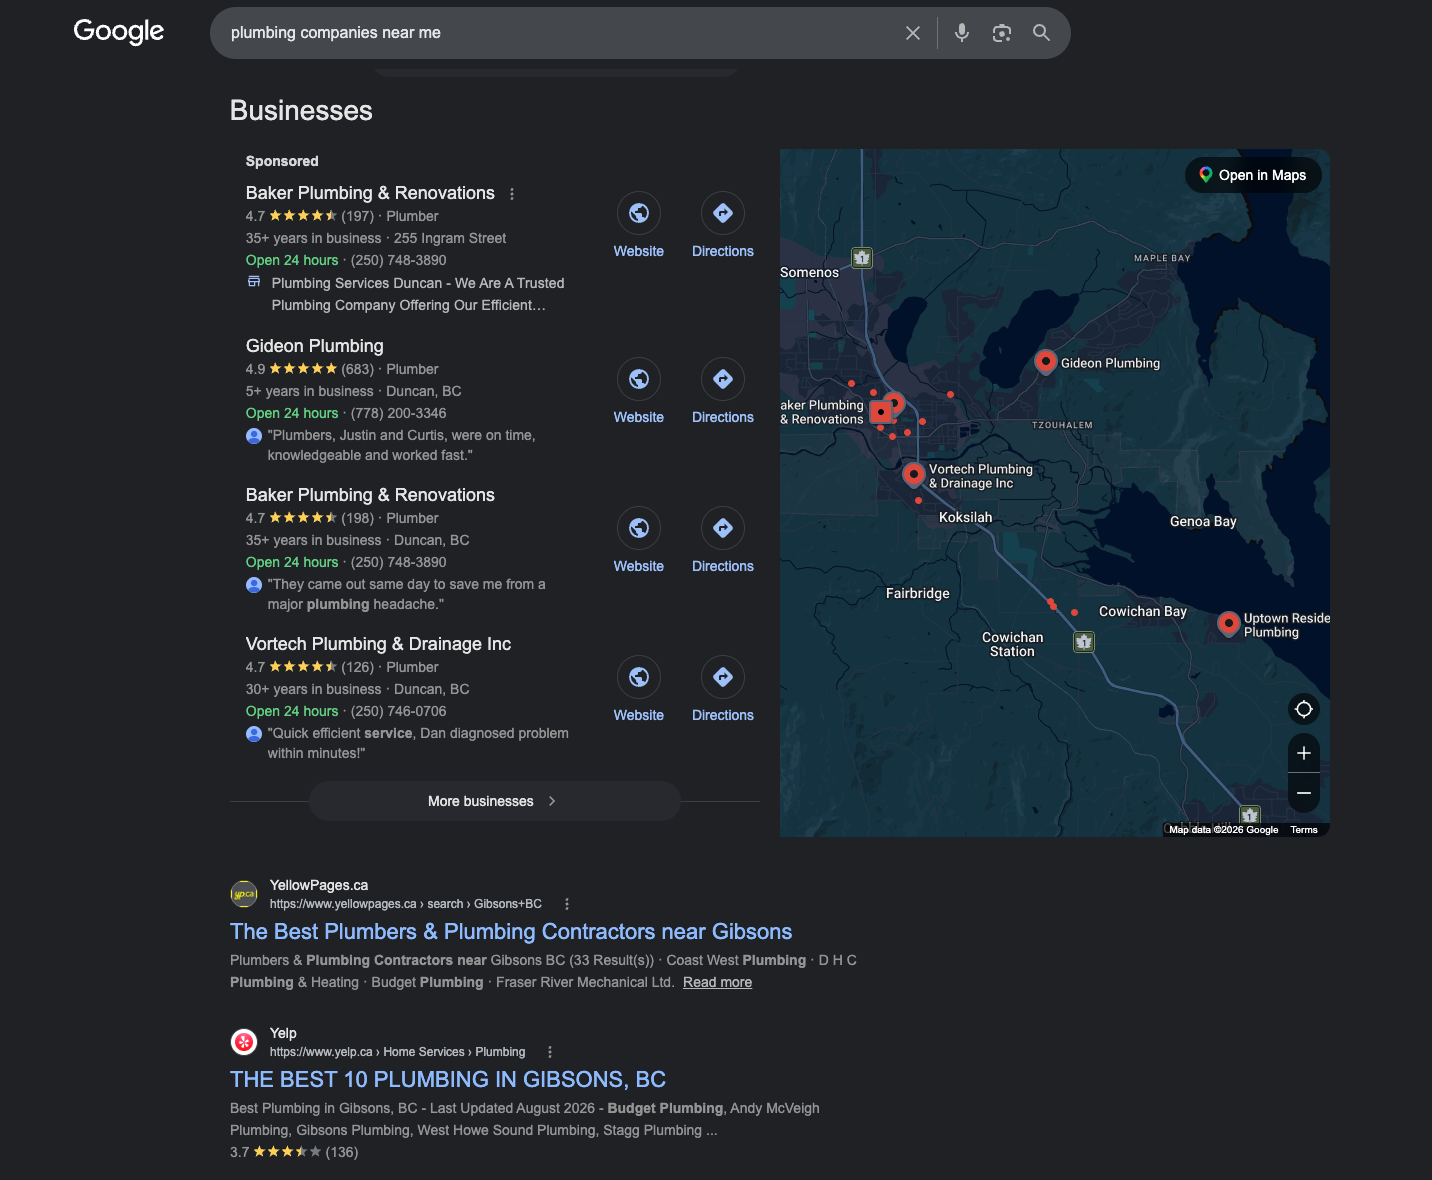Get directions to Vortech Plumbing & Drainage
This screenshot has height=1180, width=1432.
tap(722, 677)
